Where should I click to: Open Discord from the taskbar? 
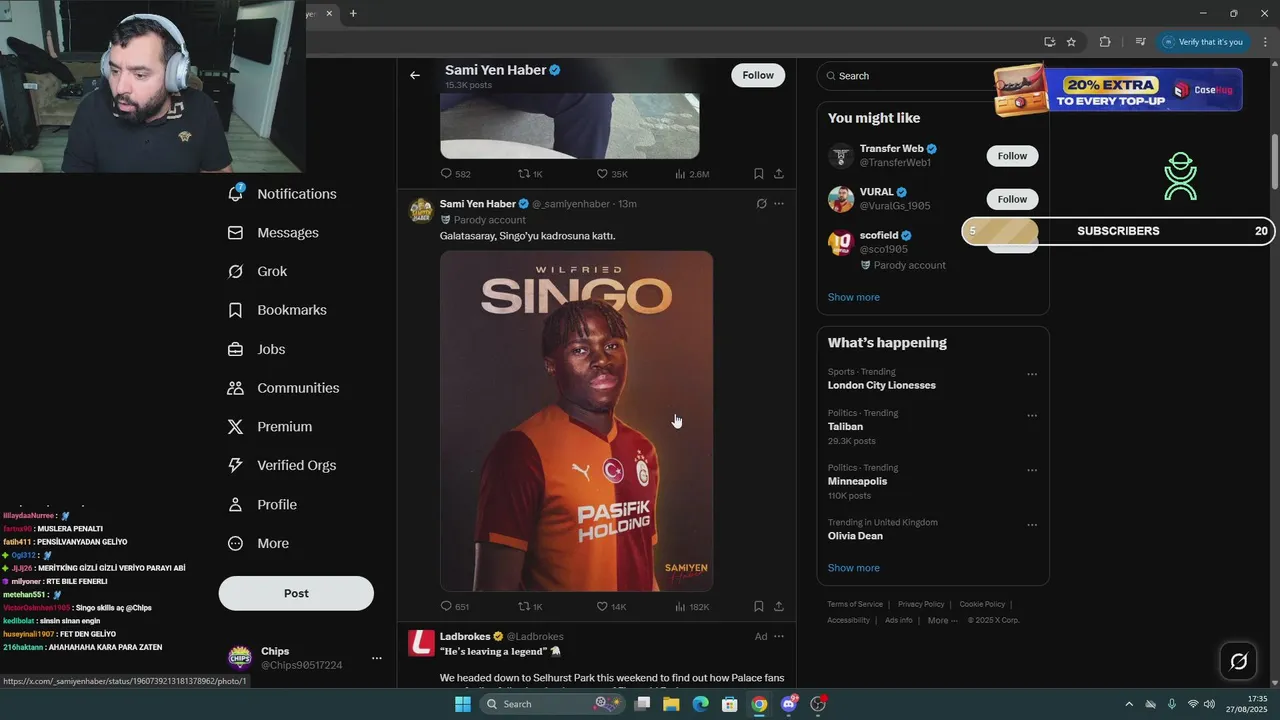coord(789,704)
